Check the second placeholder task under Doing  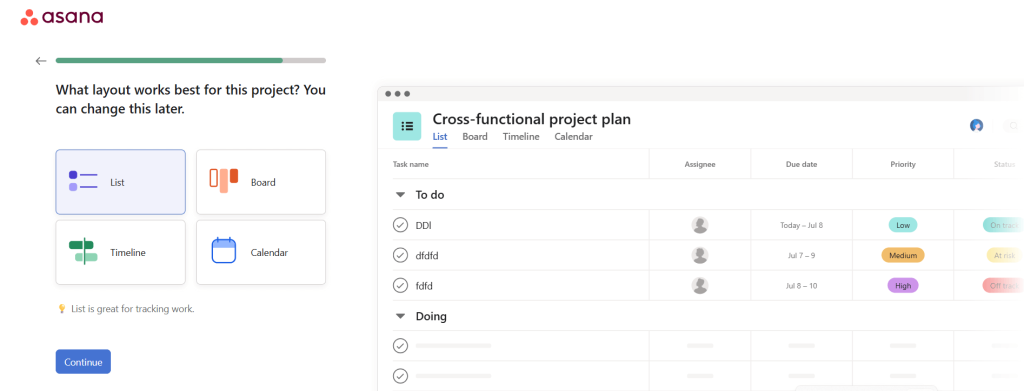coord(400,376)
